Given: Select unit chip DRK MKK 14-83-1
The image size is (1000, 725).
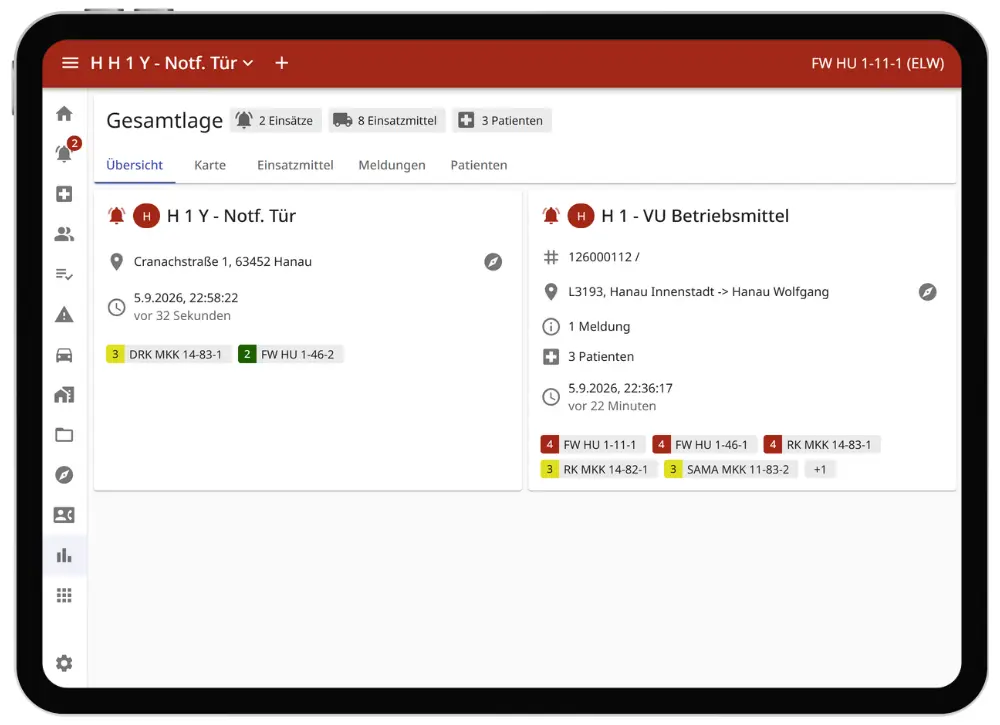Looking at the screenshot, I should 167,355.
